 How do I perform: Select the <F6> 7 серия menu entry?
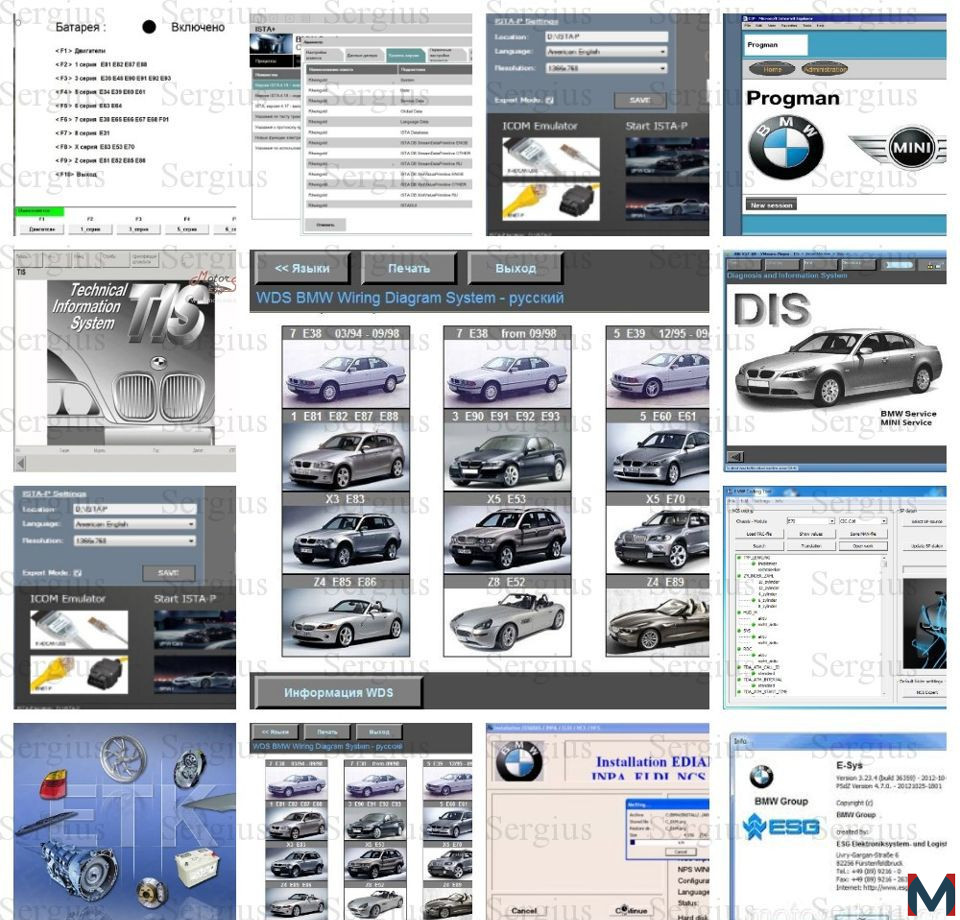pos(112,119)
